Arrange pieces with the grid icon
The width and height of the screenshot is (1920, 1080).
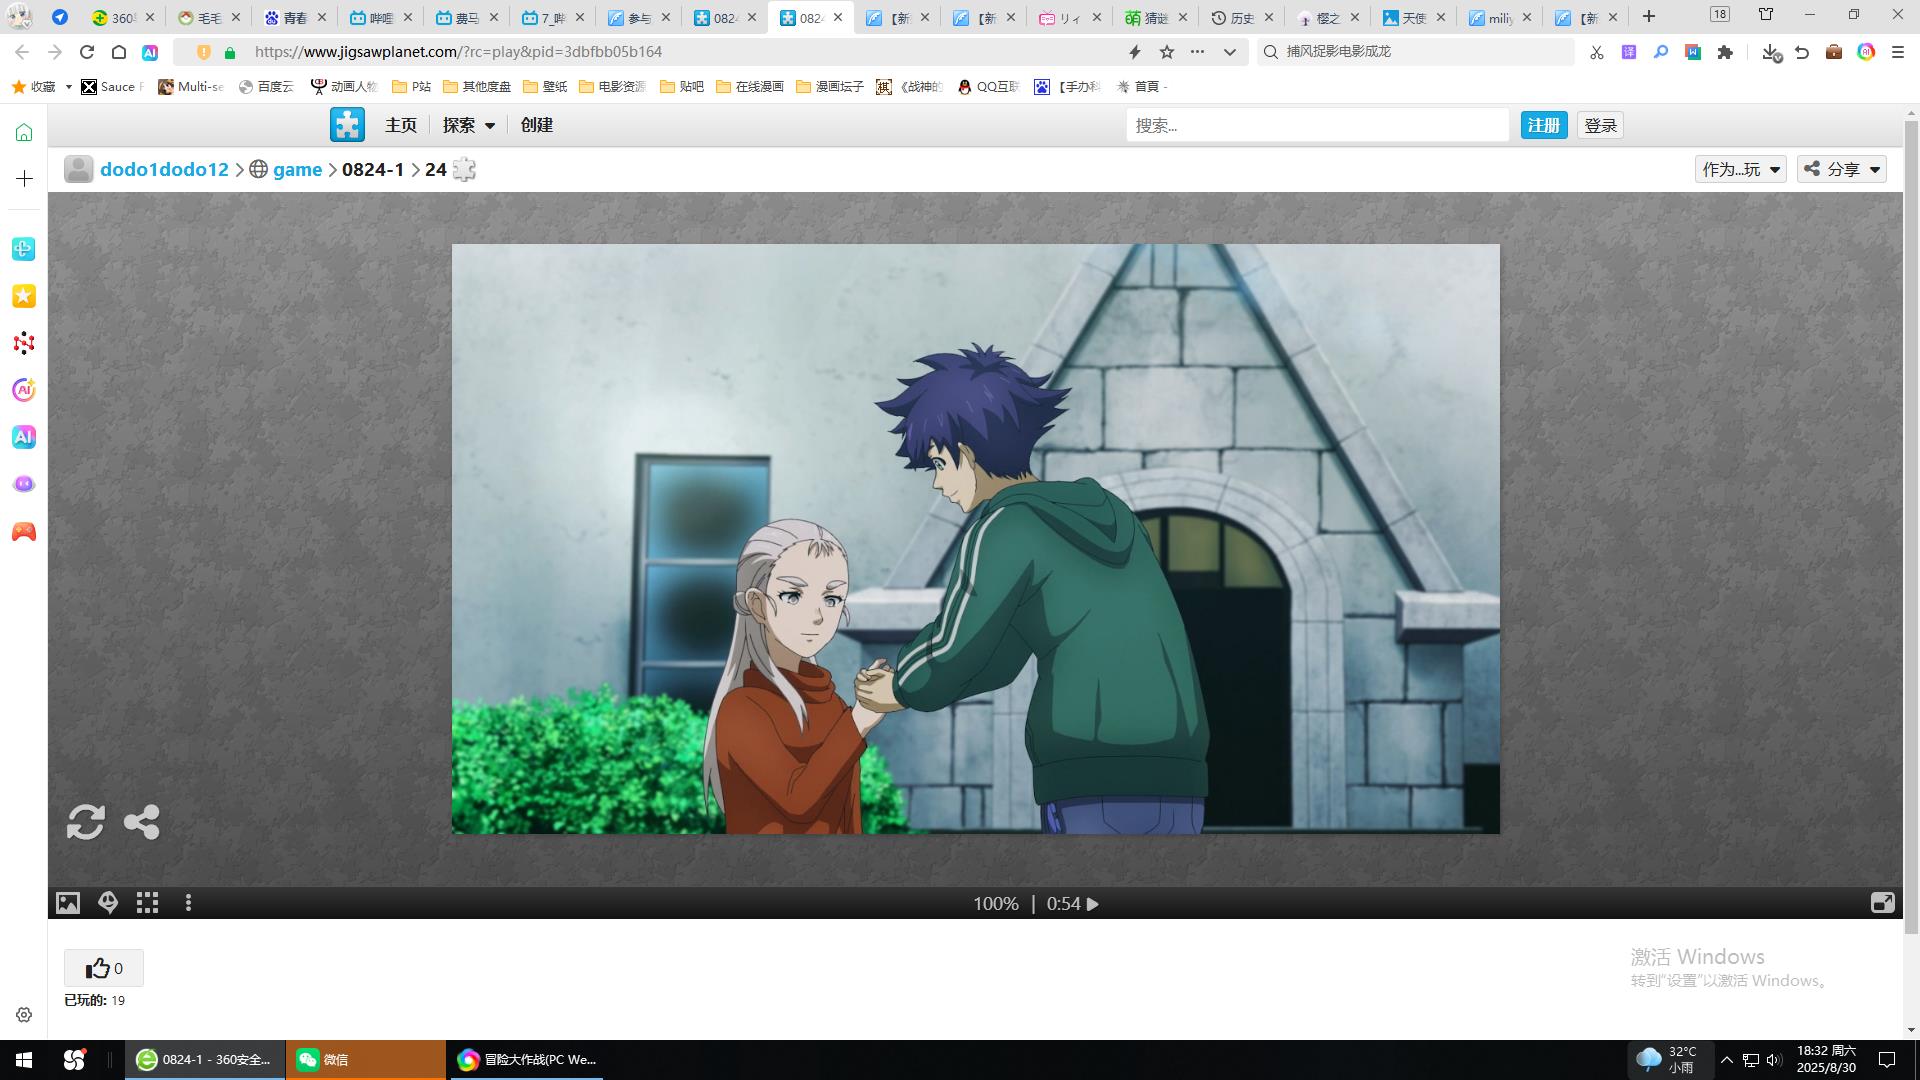[x=148, y=903]
